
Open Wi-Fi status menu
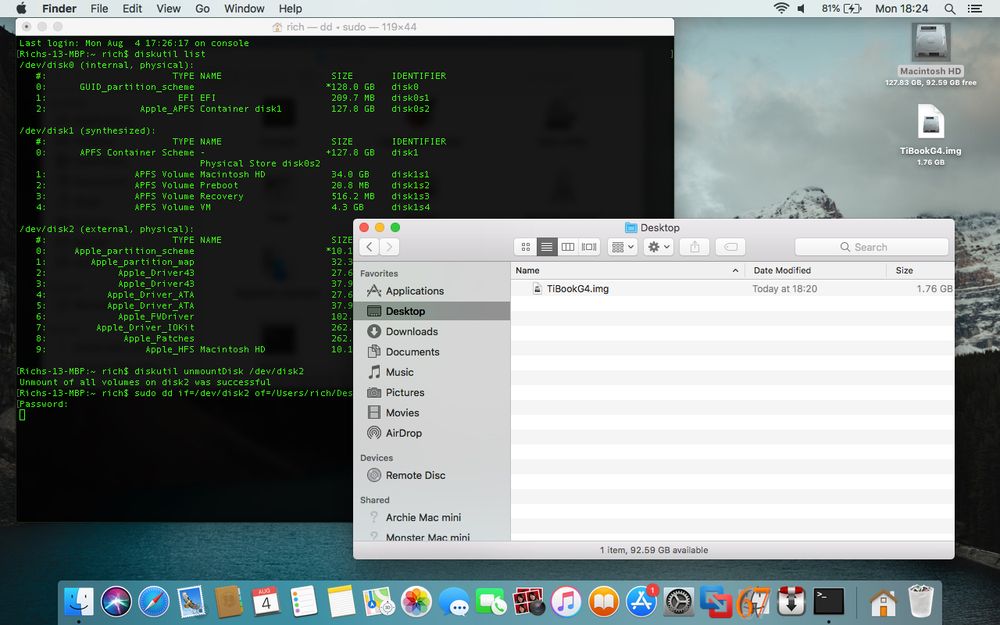(x=781, y=8)
